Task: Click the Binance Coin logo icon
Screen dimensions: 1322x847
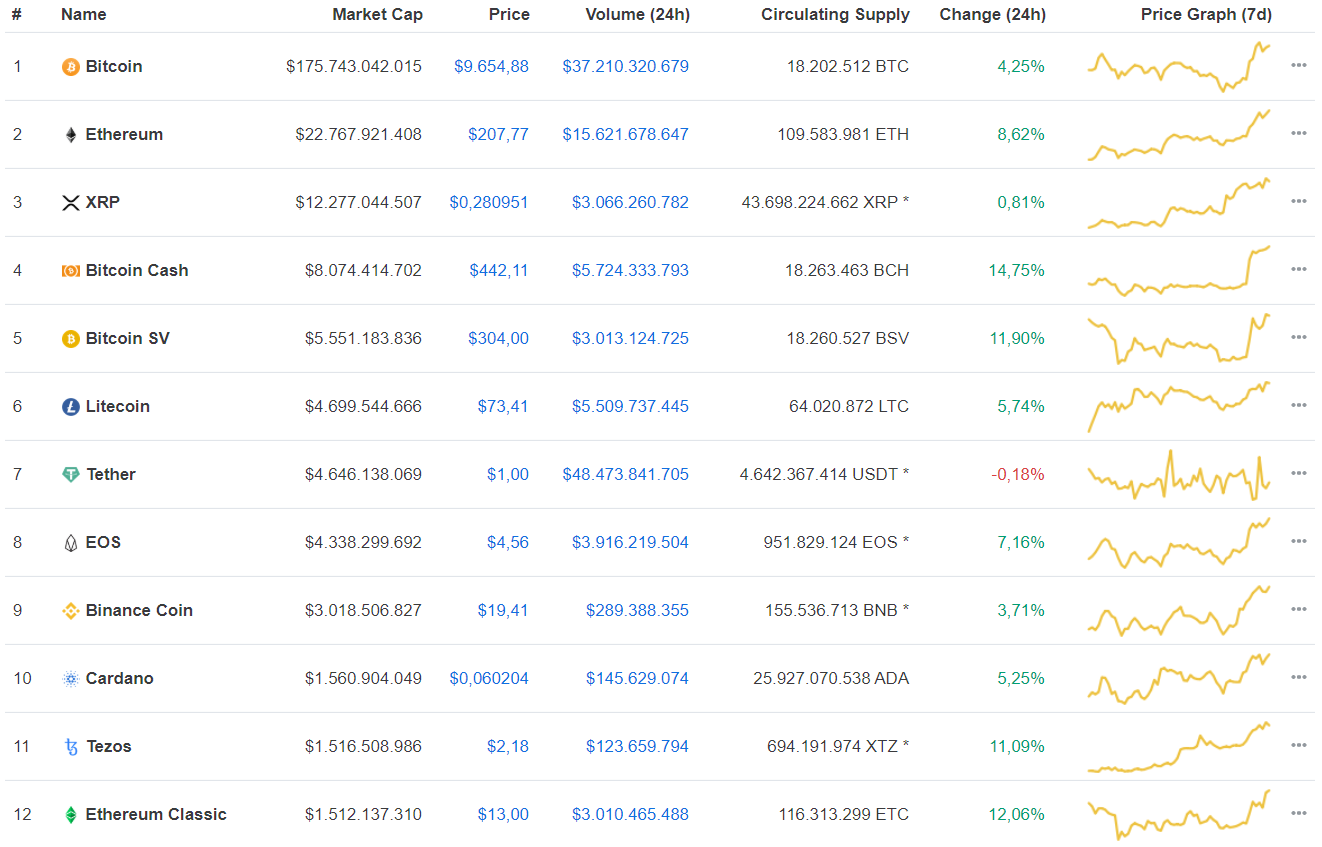Action: click(71, 611)
